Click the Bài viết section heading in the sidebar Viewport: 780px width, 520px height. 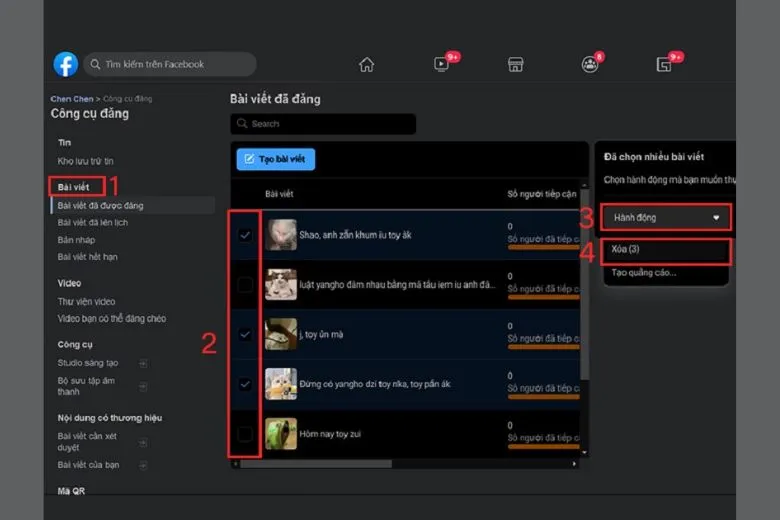coord(73,187)
